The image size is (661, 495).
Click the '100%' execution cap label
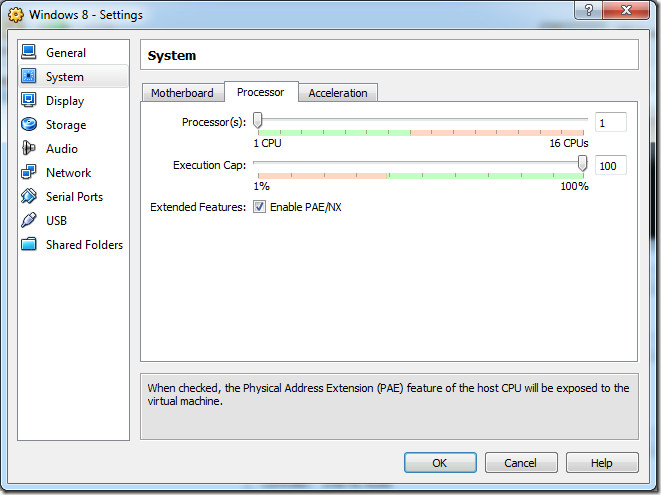click(574, 186)
